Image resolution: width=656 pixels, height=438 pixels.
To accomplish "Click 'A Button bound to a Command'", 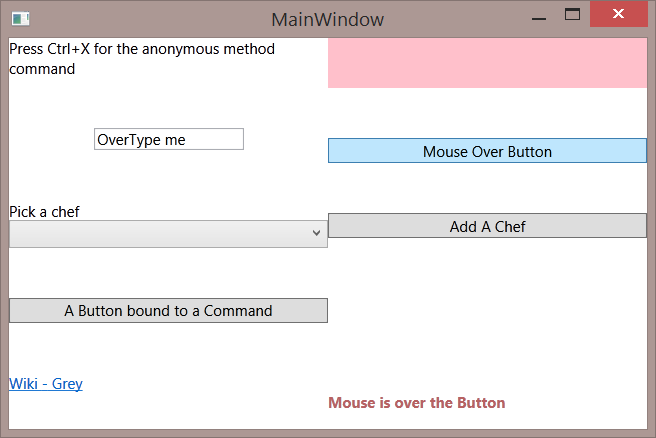I will pyautogui.click(x=168, y=310).
